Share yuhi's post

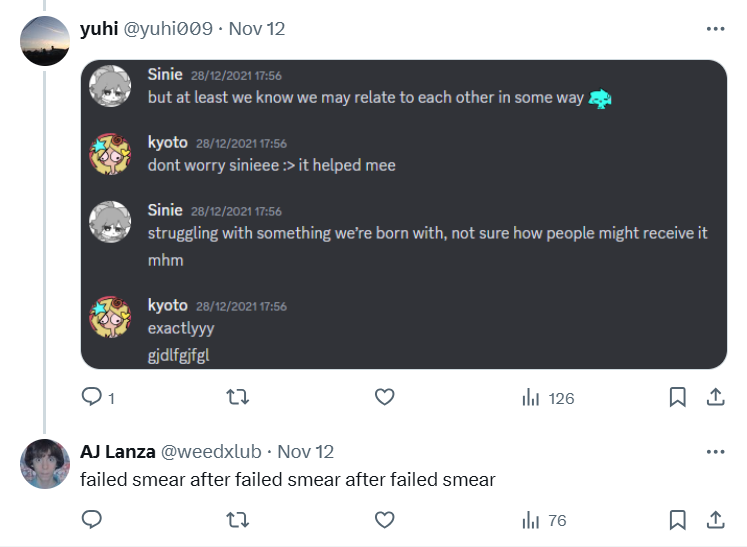[x=716, y=397]
